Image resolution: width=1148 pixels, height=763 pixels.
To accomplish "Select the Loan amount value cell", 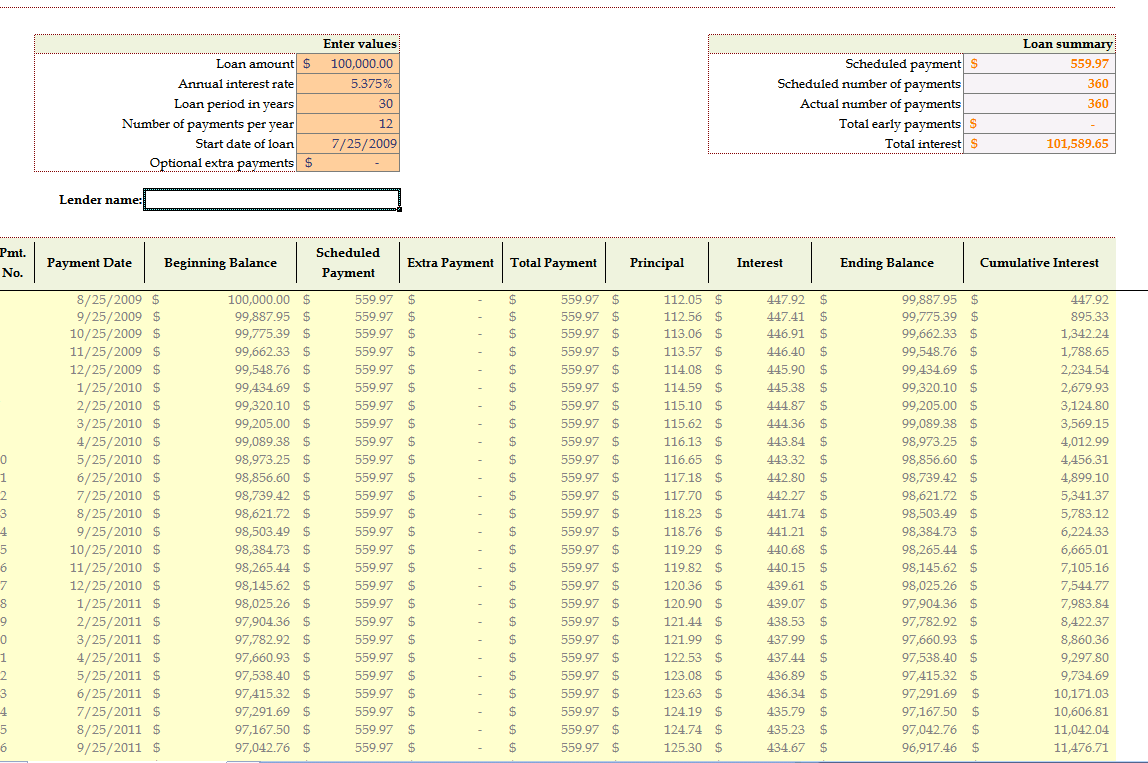I will [348, 64].
